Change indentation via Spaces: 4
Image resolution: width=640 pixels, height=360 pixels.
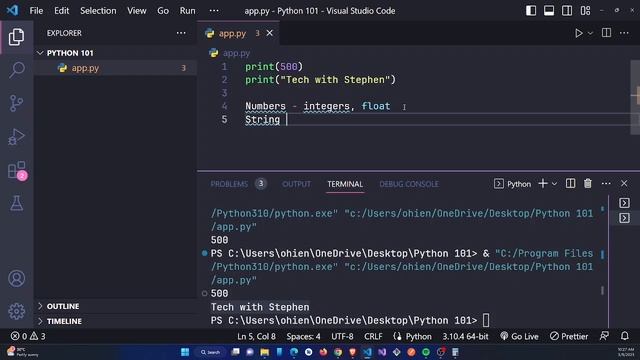[x=303, y=336]
